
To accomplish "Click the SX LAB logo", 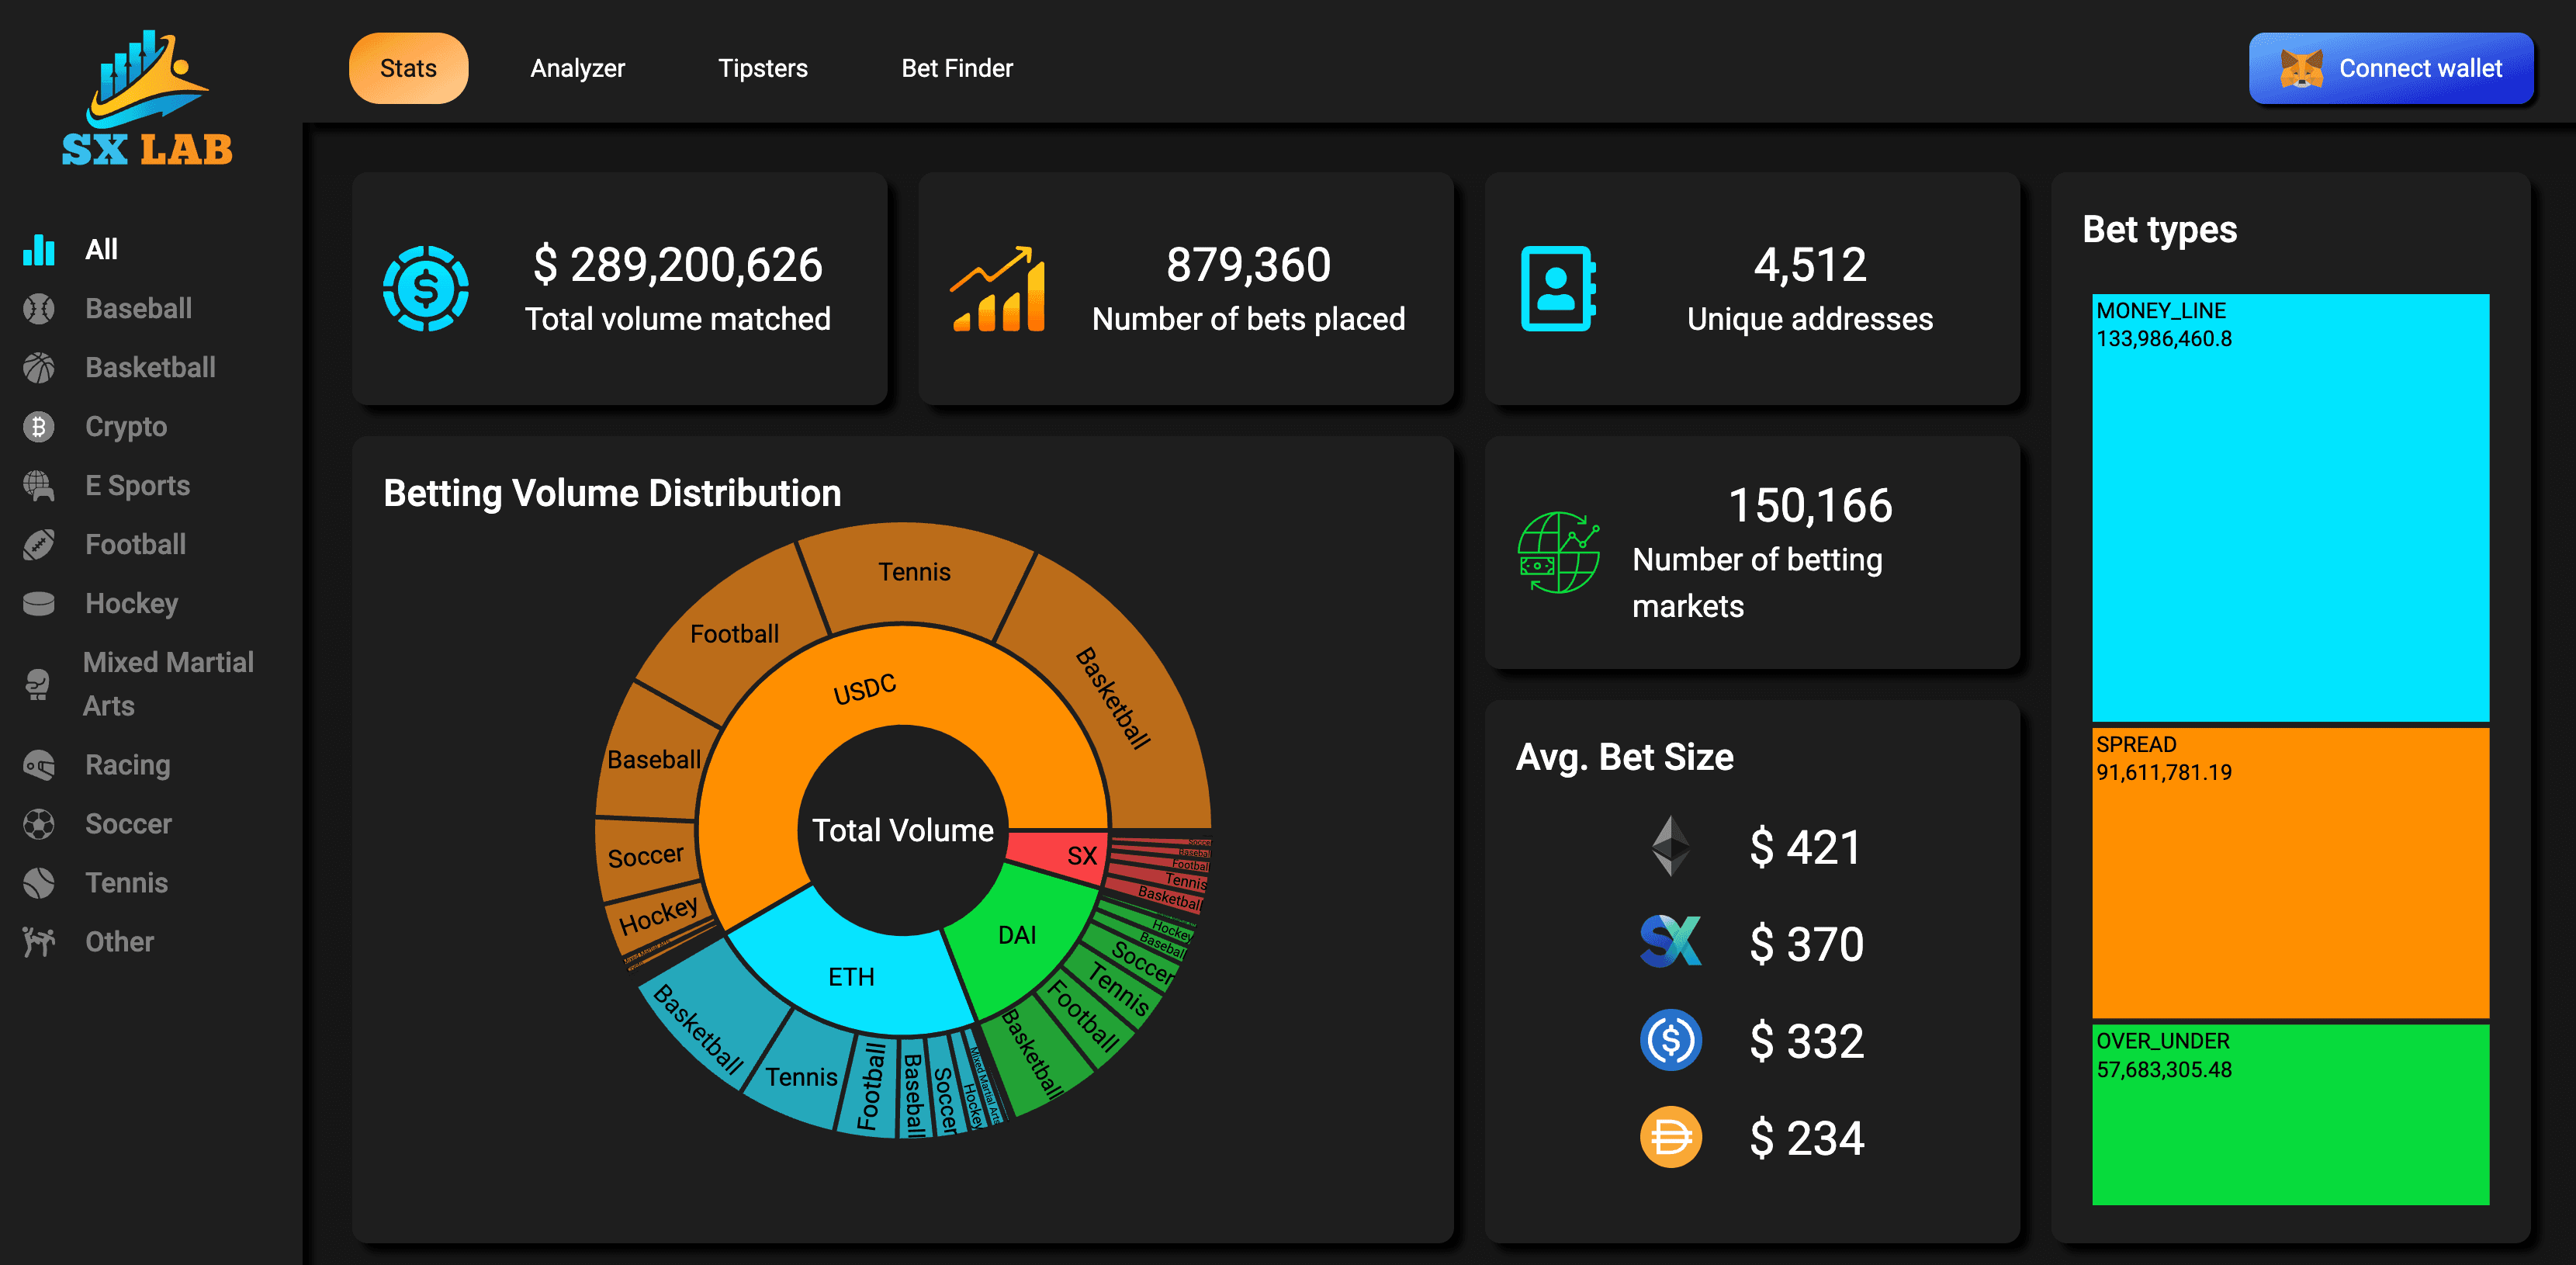I will 147,98.
